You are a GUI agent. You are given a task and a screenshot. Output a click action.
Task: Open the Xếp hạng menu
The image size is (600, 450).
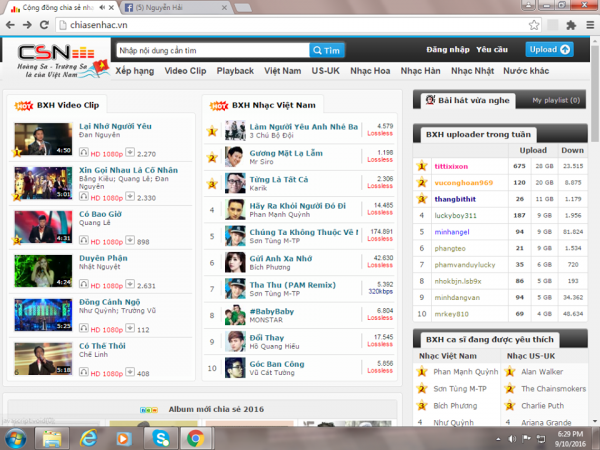[134, 72]
